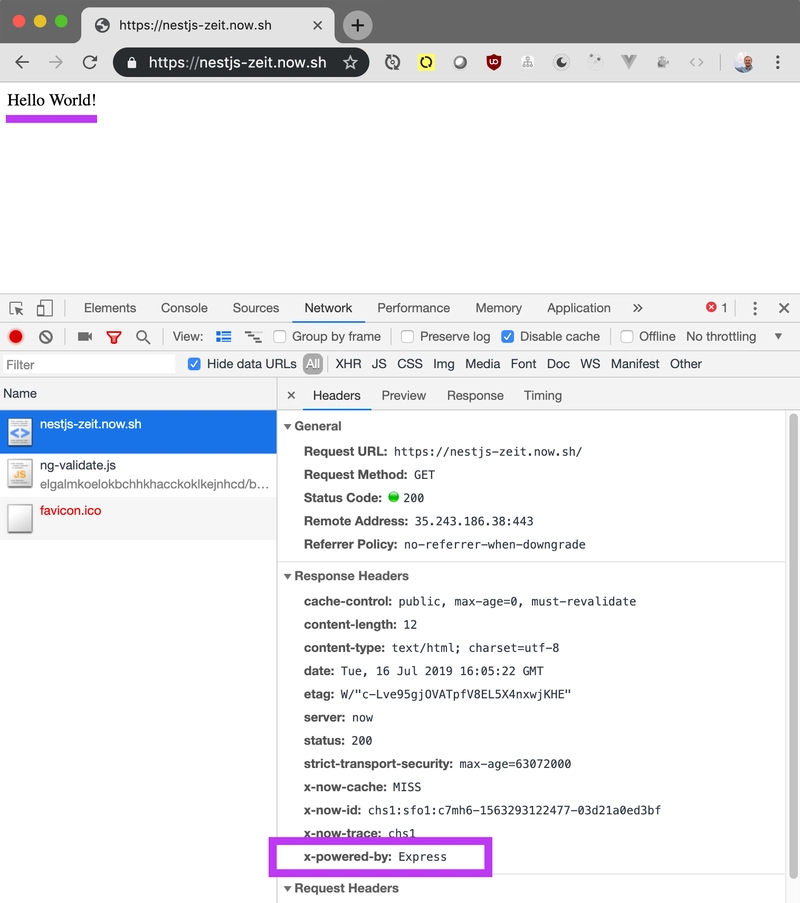The width and height of the screenshot is (800, 903).
Task: Open the Preview tab for this request
Action: tap(403, 395)
